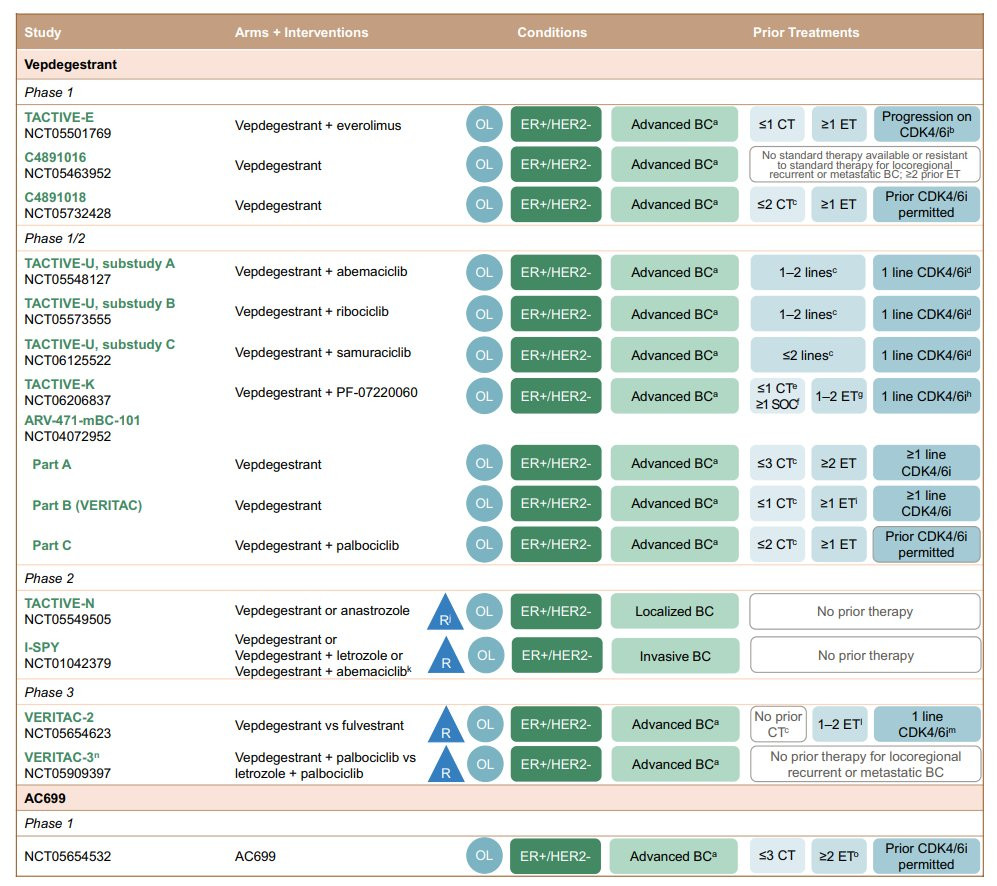Click the No prior therapy box for TACTIVE-N
997x886 pixels.
(865, 611)
